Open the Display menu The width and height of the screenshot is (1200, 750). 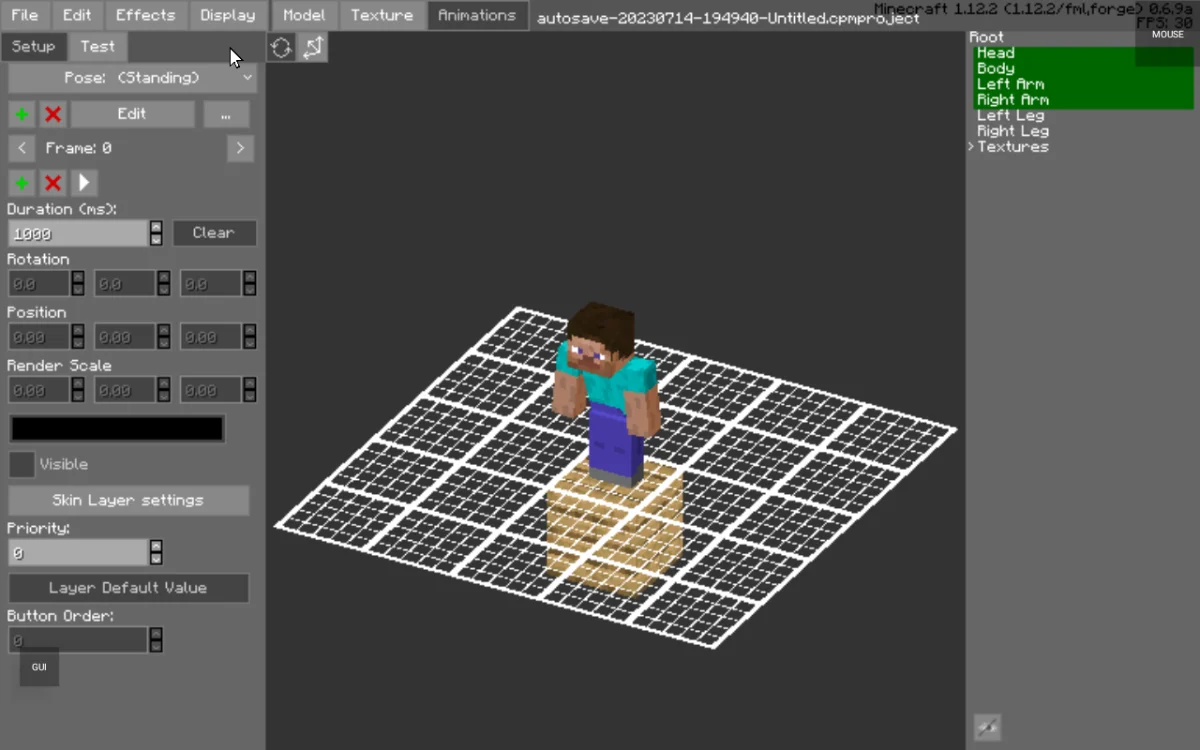pos(228,15)
